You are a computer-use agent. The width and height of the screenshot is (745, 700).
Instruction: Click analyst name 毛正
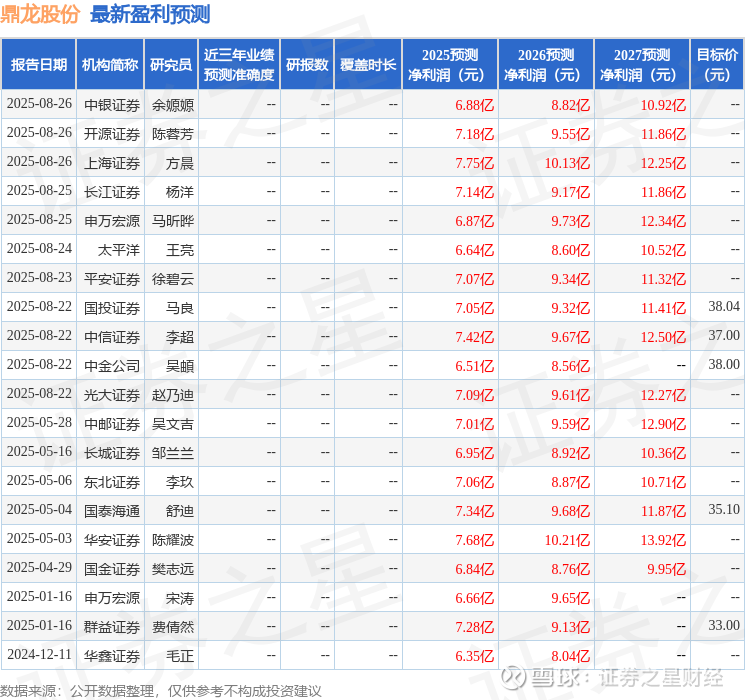point(180,656)
